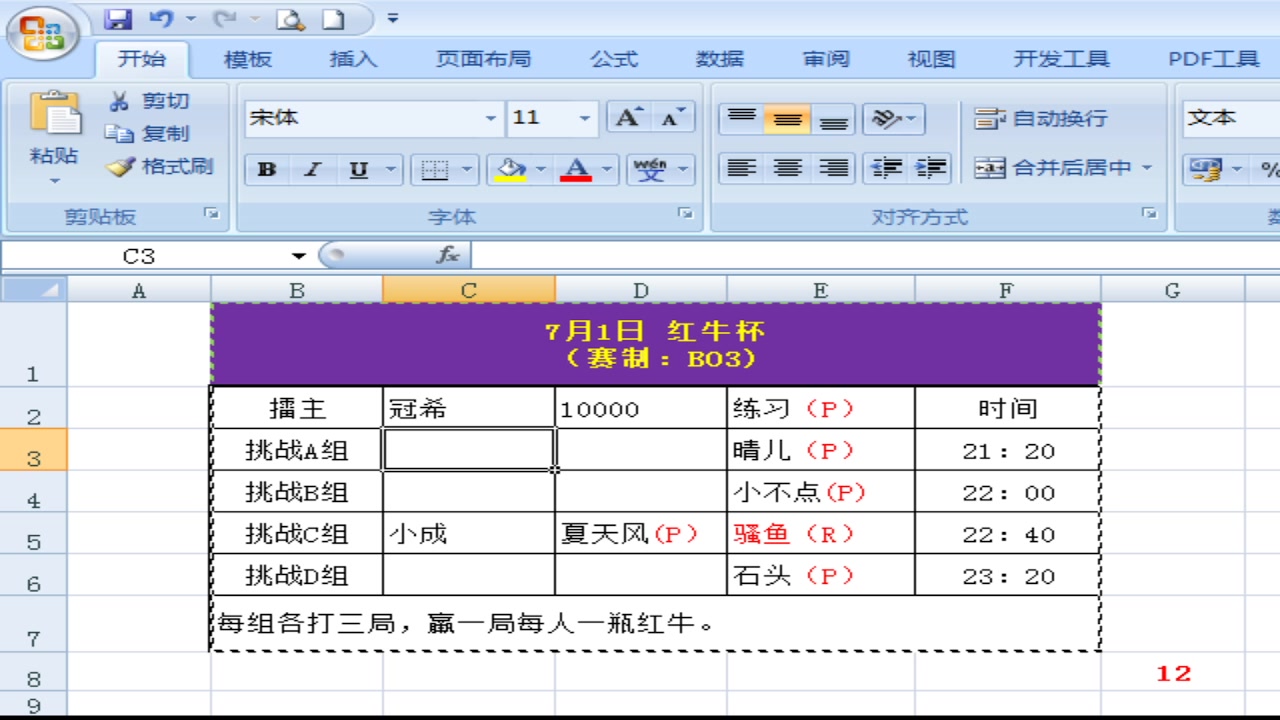Undo the last action
The width and height of the screenshot is (1280, 720).
tap(161, 19)
